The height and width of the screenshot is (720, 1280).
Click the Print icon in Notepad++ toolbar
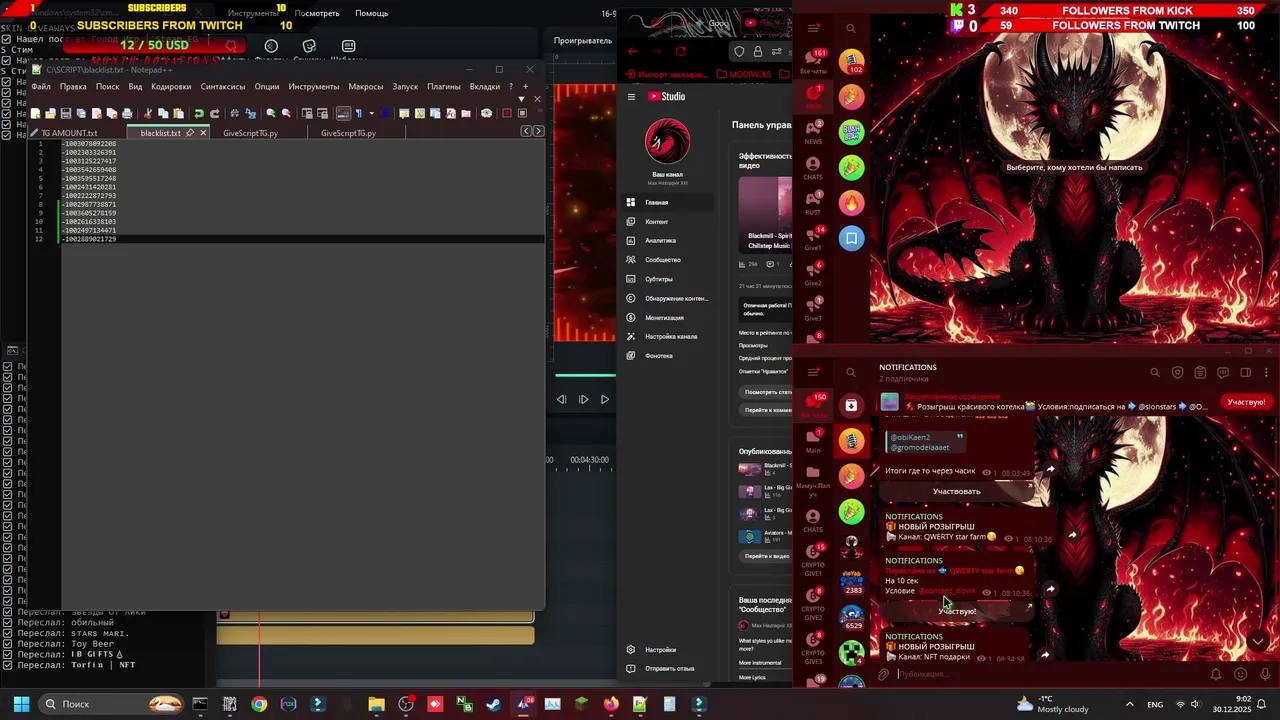click(127, 113)
